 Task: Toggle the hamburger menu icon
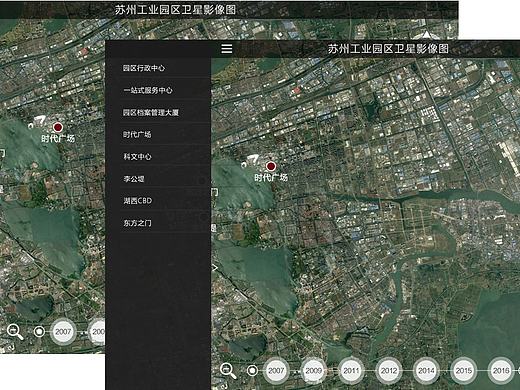[x=227, y=49]
